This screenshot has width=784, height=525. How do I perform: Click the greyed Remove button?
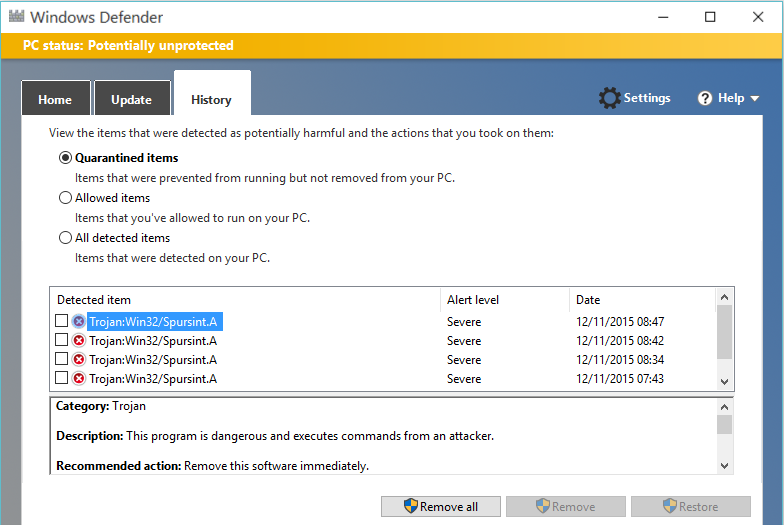coord(566,506)
